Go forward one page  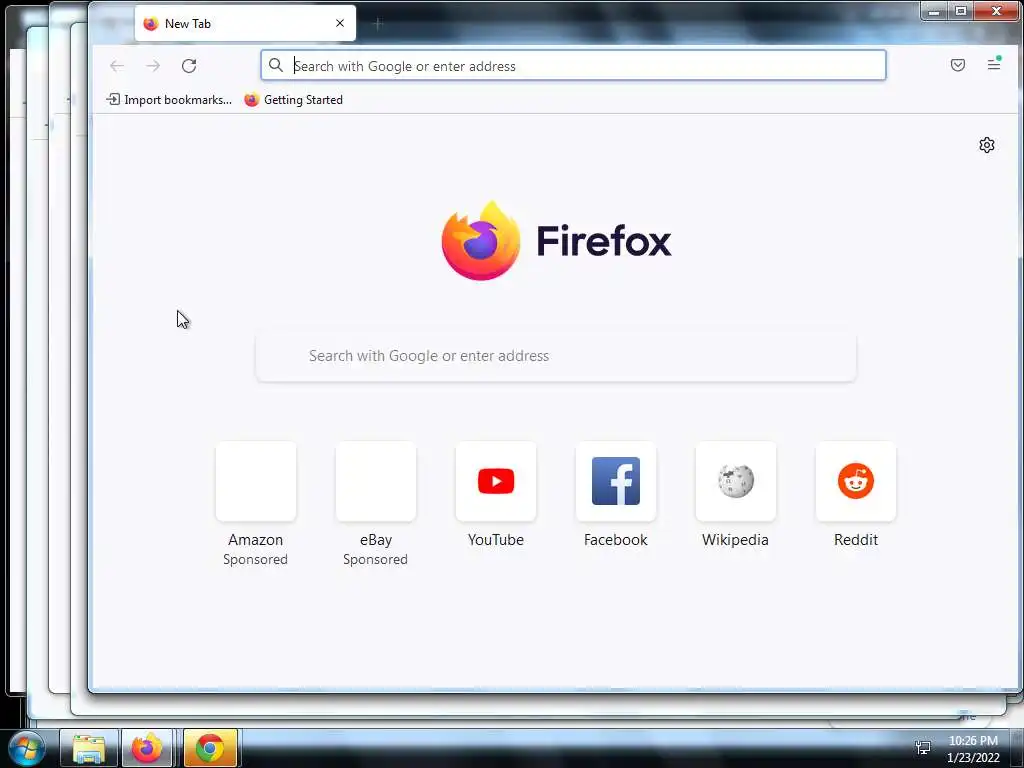click(x=153, y=66)
